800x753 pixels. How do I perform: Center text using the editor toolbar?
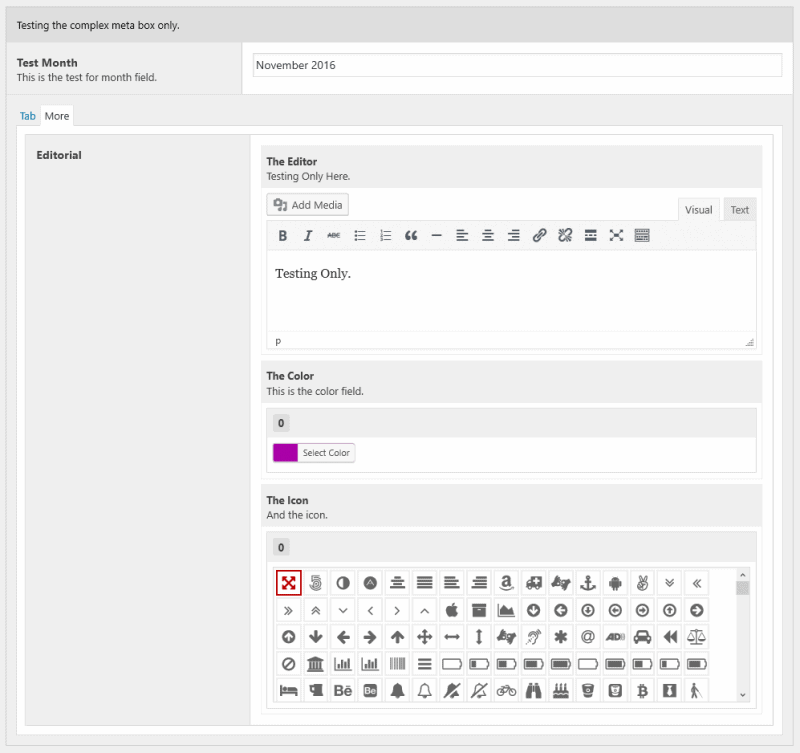[488, 235]
